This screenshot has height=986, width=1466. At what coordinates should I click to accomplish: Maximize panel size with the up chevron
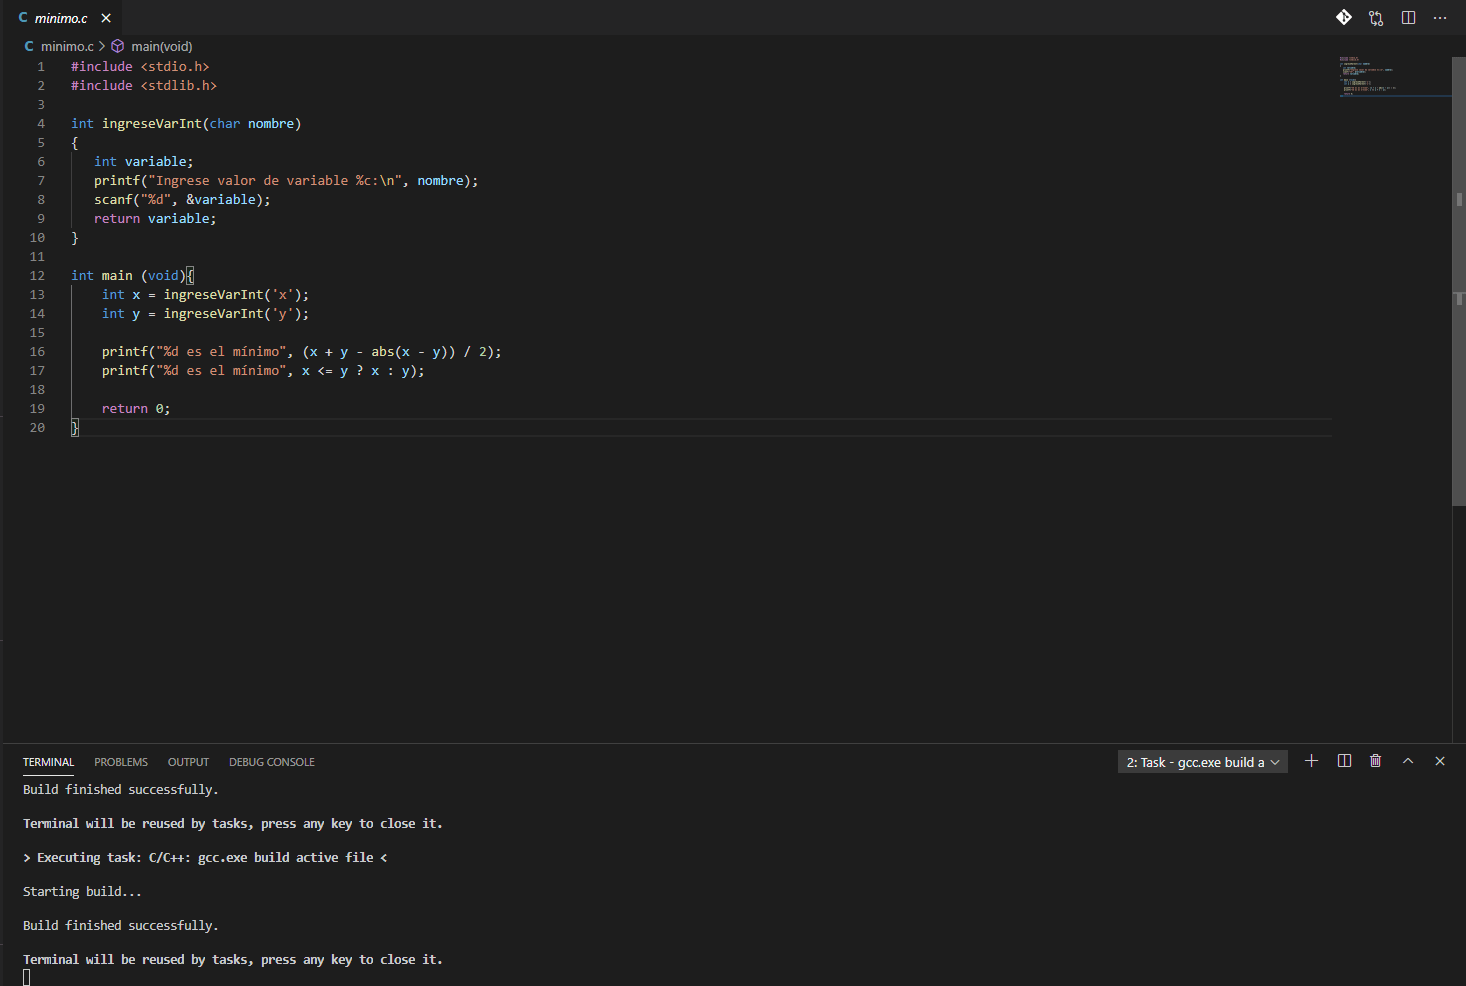coord(1408,761)
